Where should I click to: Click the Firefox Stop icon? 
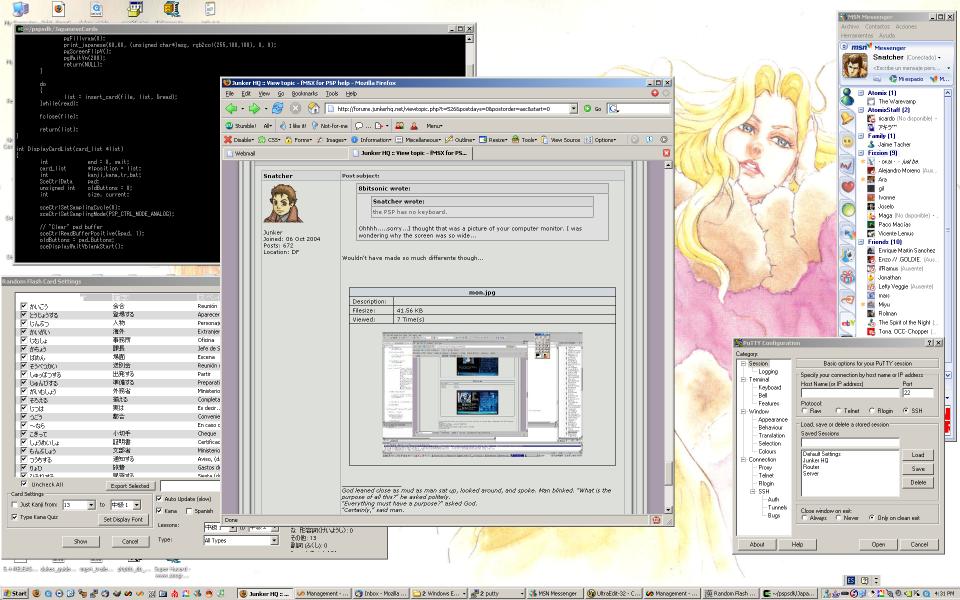(295, 108)
